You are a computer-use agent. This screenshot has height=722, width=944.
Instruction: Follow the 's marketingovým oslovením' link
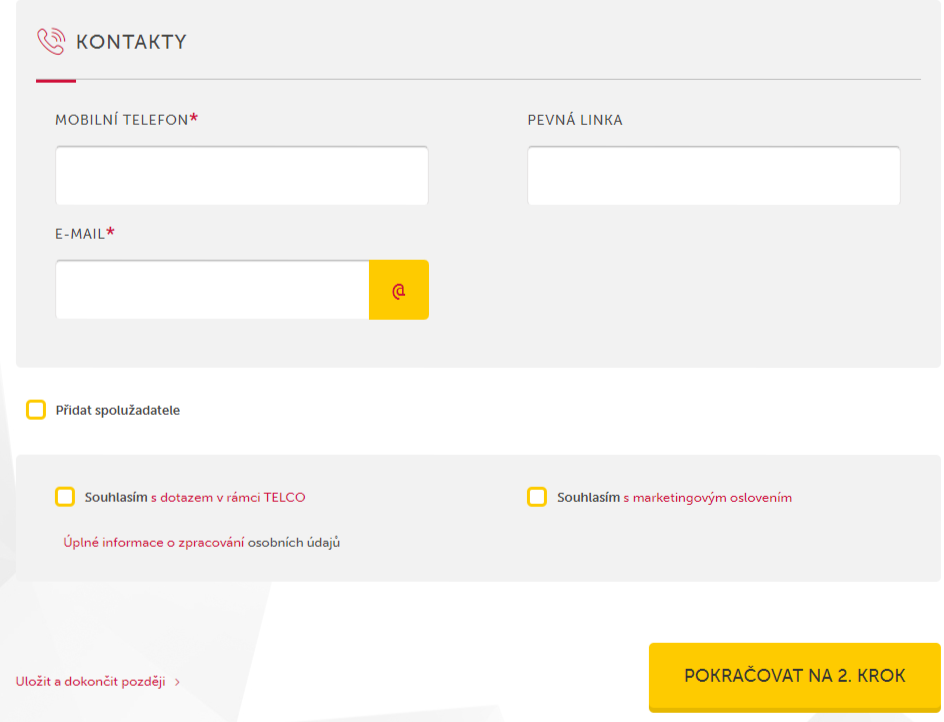[707, 497]
